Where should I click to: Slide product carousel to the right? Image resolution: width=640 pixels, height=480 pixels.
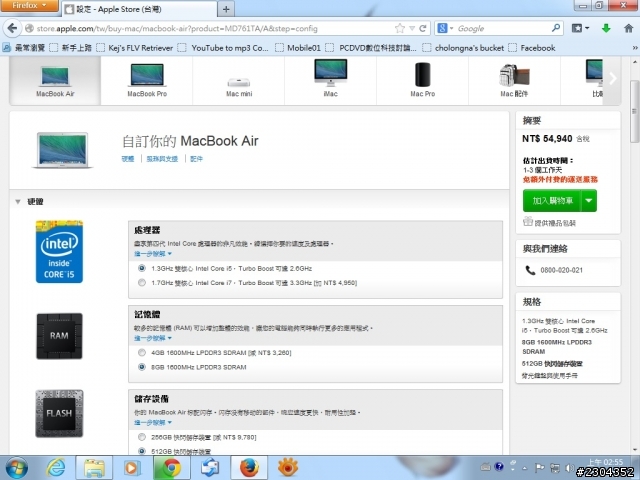612,78
